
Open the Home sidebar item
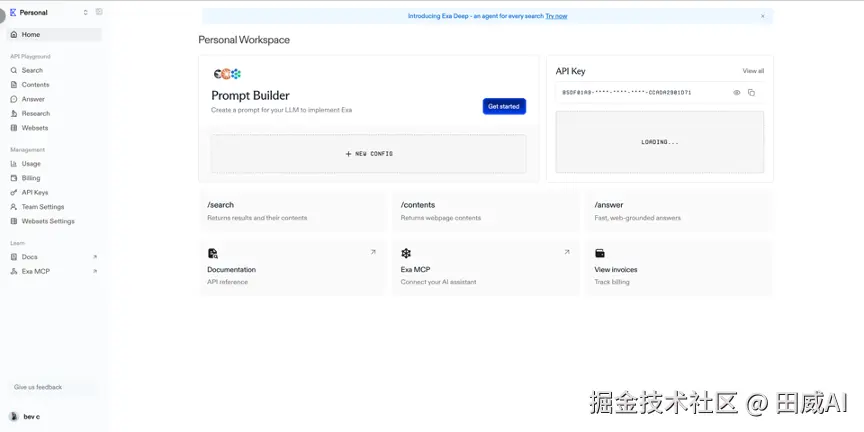click(54, 34)
